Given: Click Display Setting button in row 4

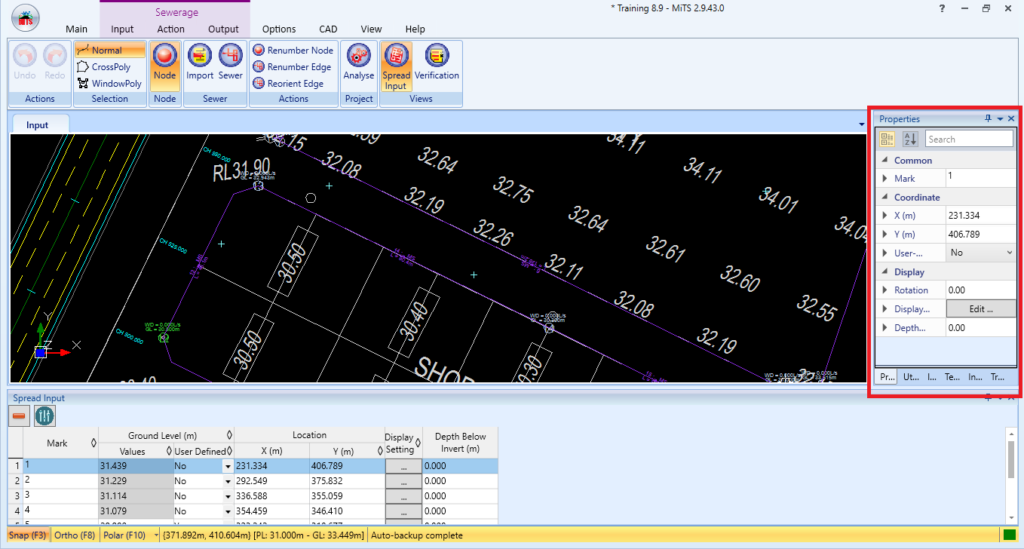Looking at the screenshot, I should pyautogui.click(x=403, y=511).
